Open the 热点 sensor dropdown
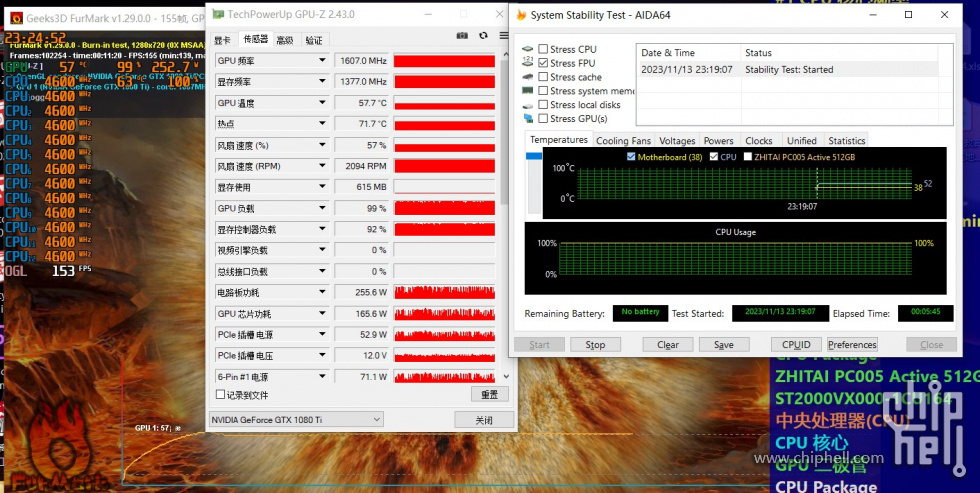The height and width of the screenshot is (493, 980). 322,124
